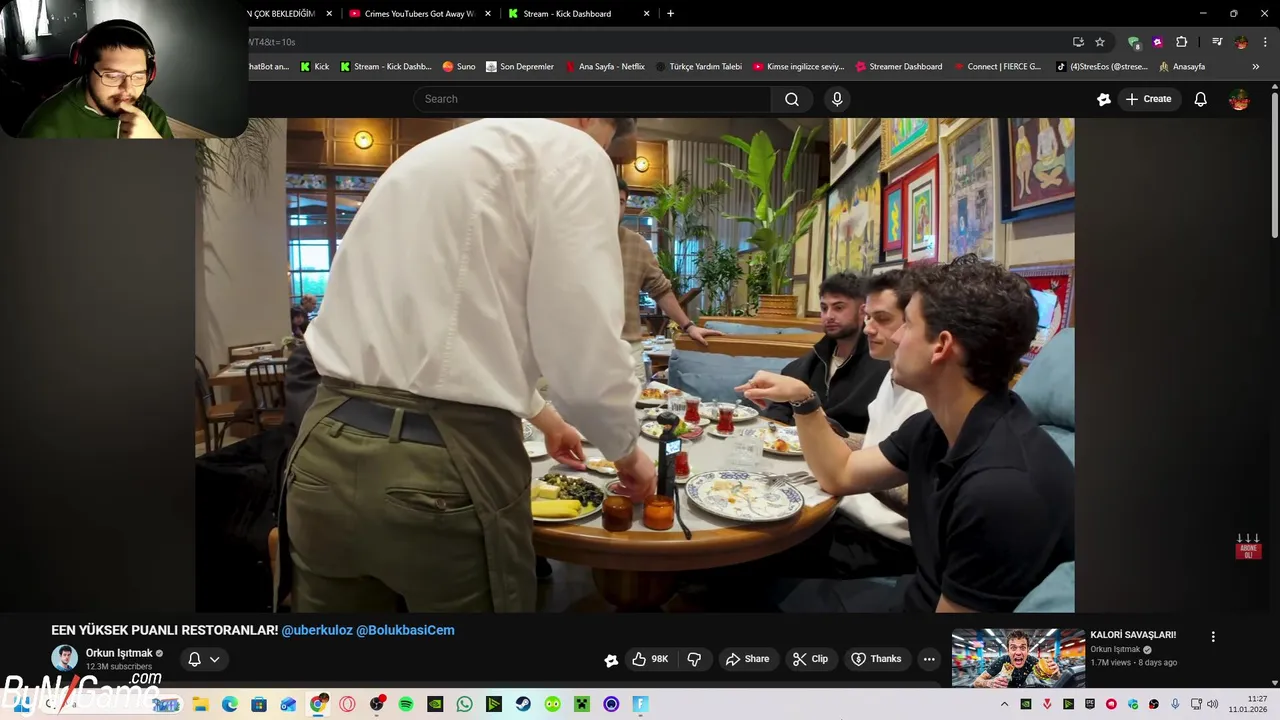Open more actions ellipsis beside Thanks
Viewport: 1280px width, 720px height.
[x=929, y=659]
